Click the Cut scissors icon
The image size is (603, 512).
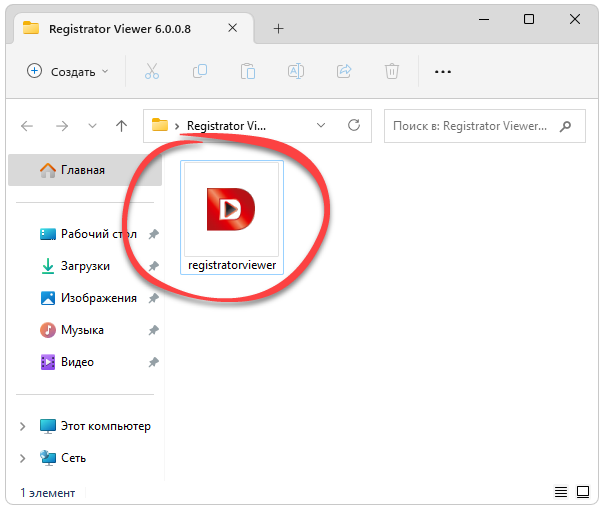[x=152, y=71]
